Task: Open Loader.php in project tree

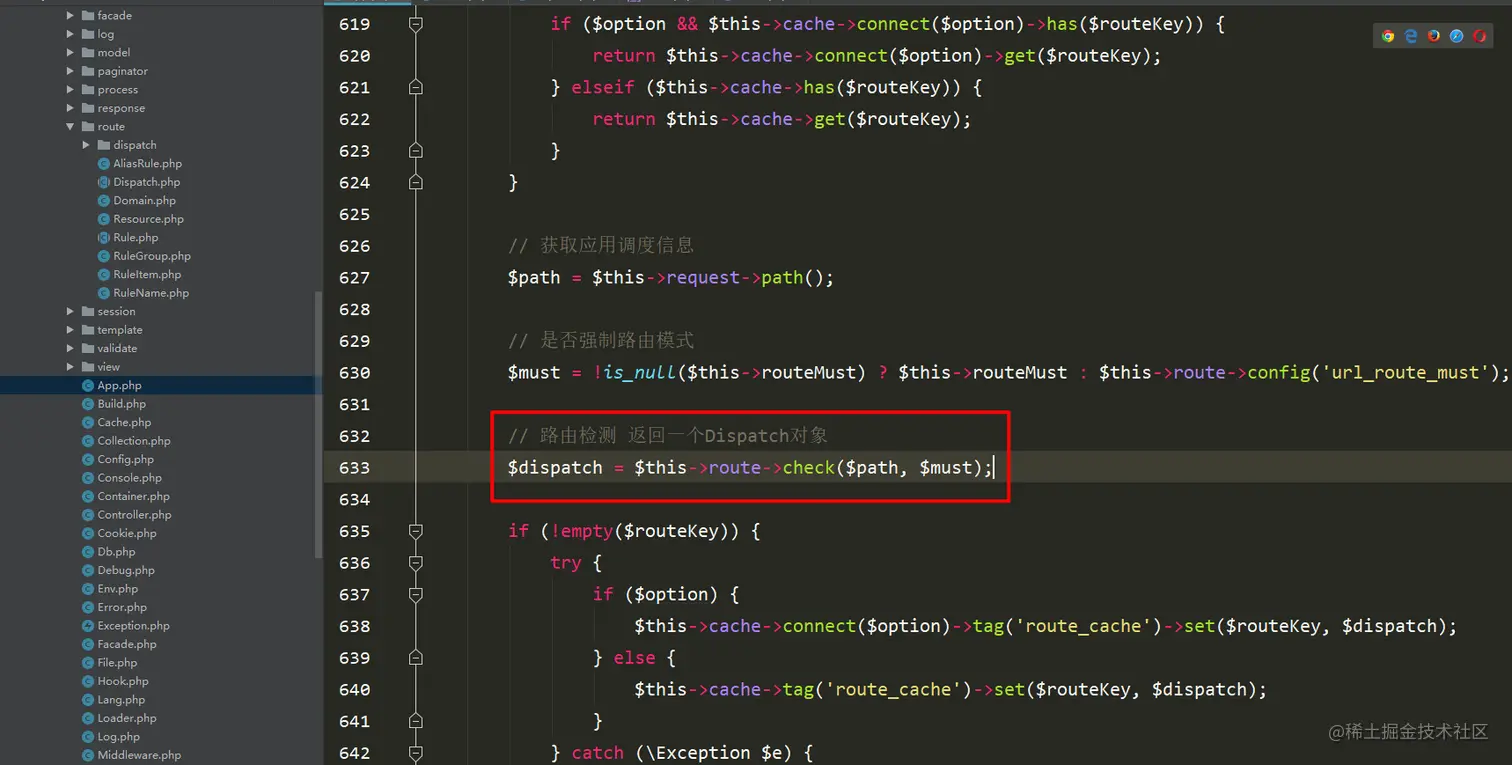Action: pyautogui.click(x=126, y=719)
